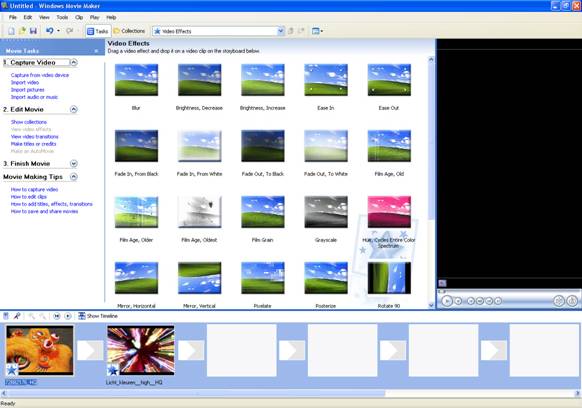The width and height of the screenshot is (582, 408).
Task: Select the Film Age, Older effect
Action: point(136,212)
